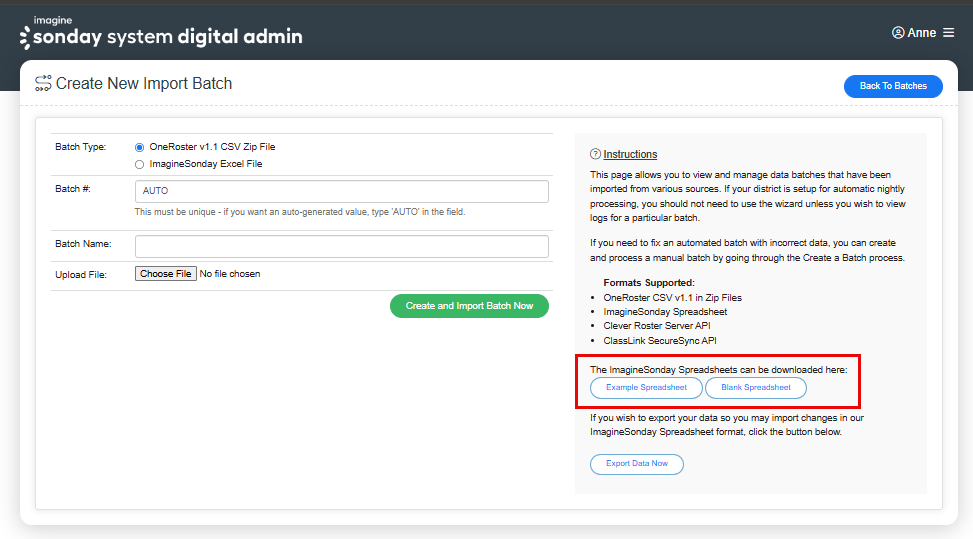Click Create and Import Batch Now

coord(469,306)
